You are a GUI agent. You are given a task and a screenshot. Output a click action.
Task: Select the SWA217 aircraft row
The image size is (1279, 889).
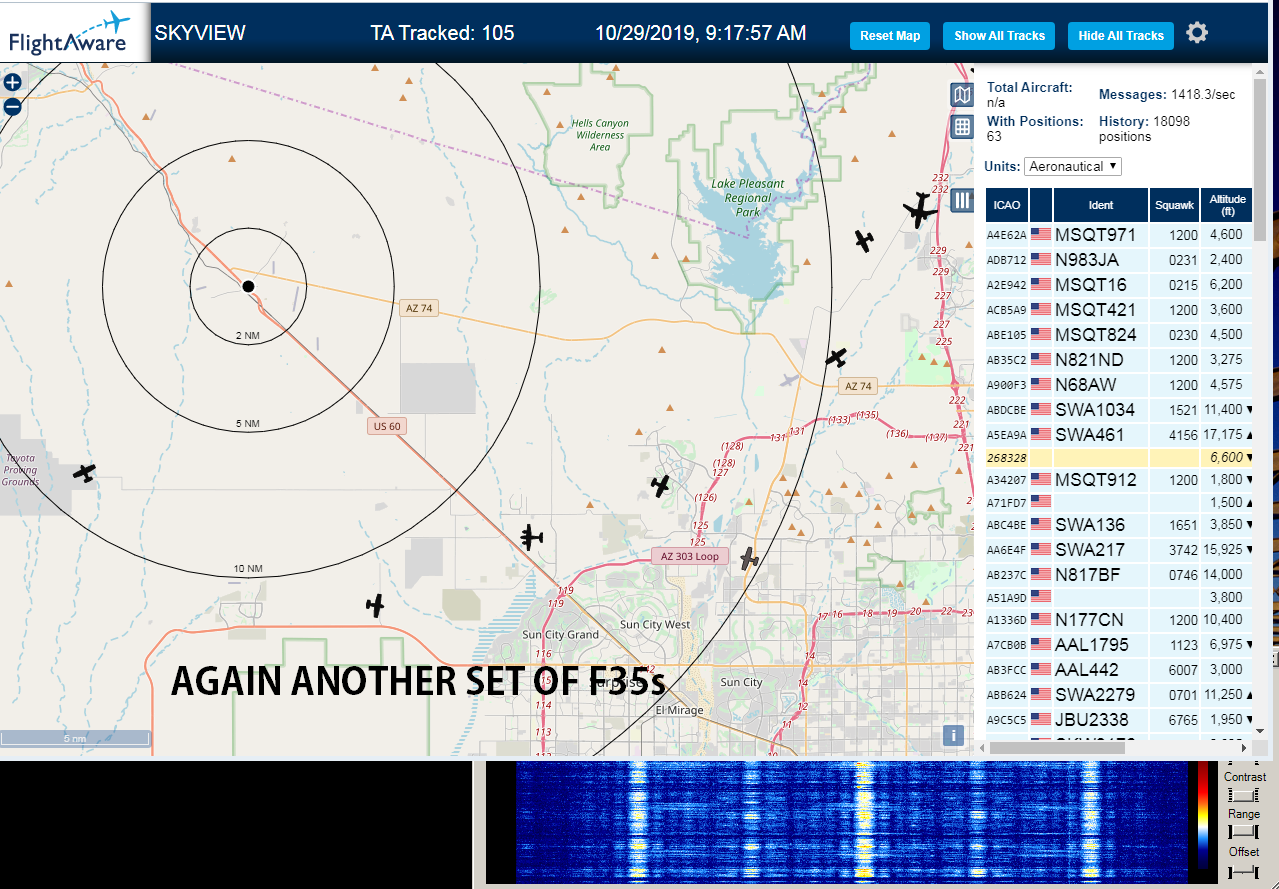(1118, 549)
